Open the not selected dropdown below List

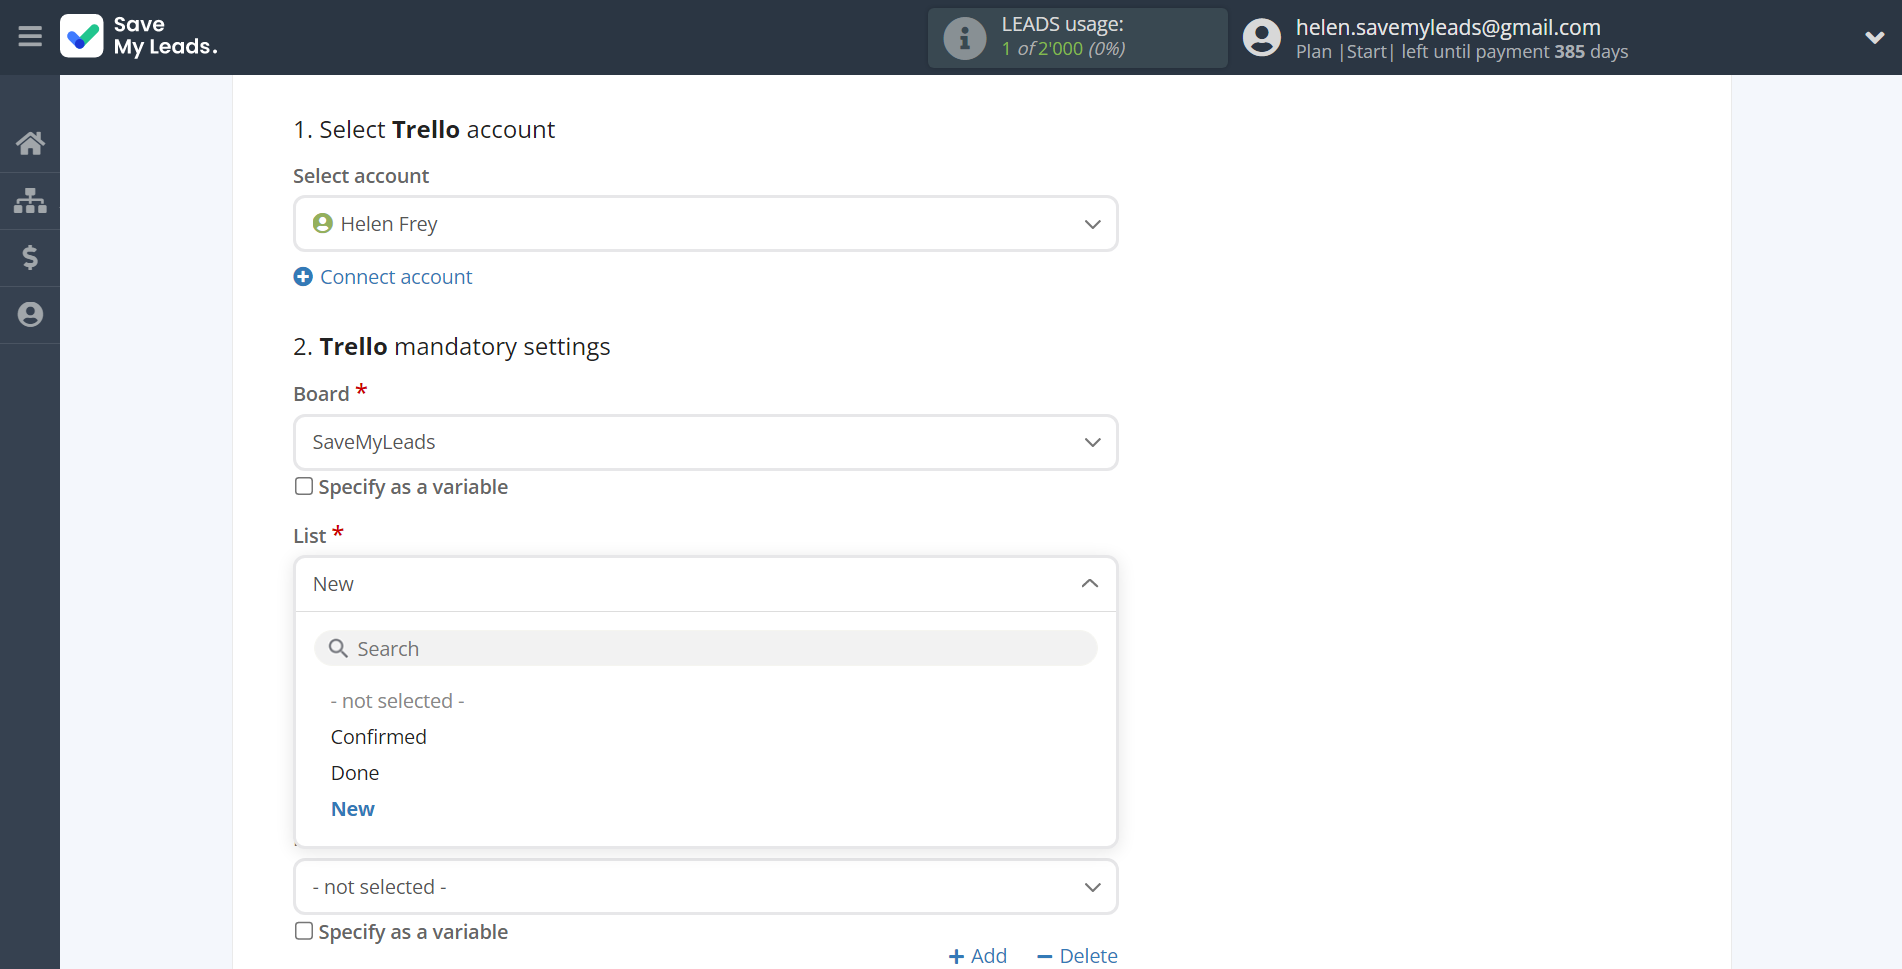pyautogui.click(x=705, y=887)
